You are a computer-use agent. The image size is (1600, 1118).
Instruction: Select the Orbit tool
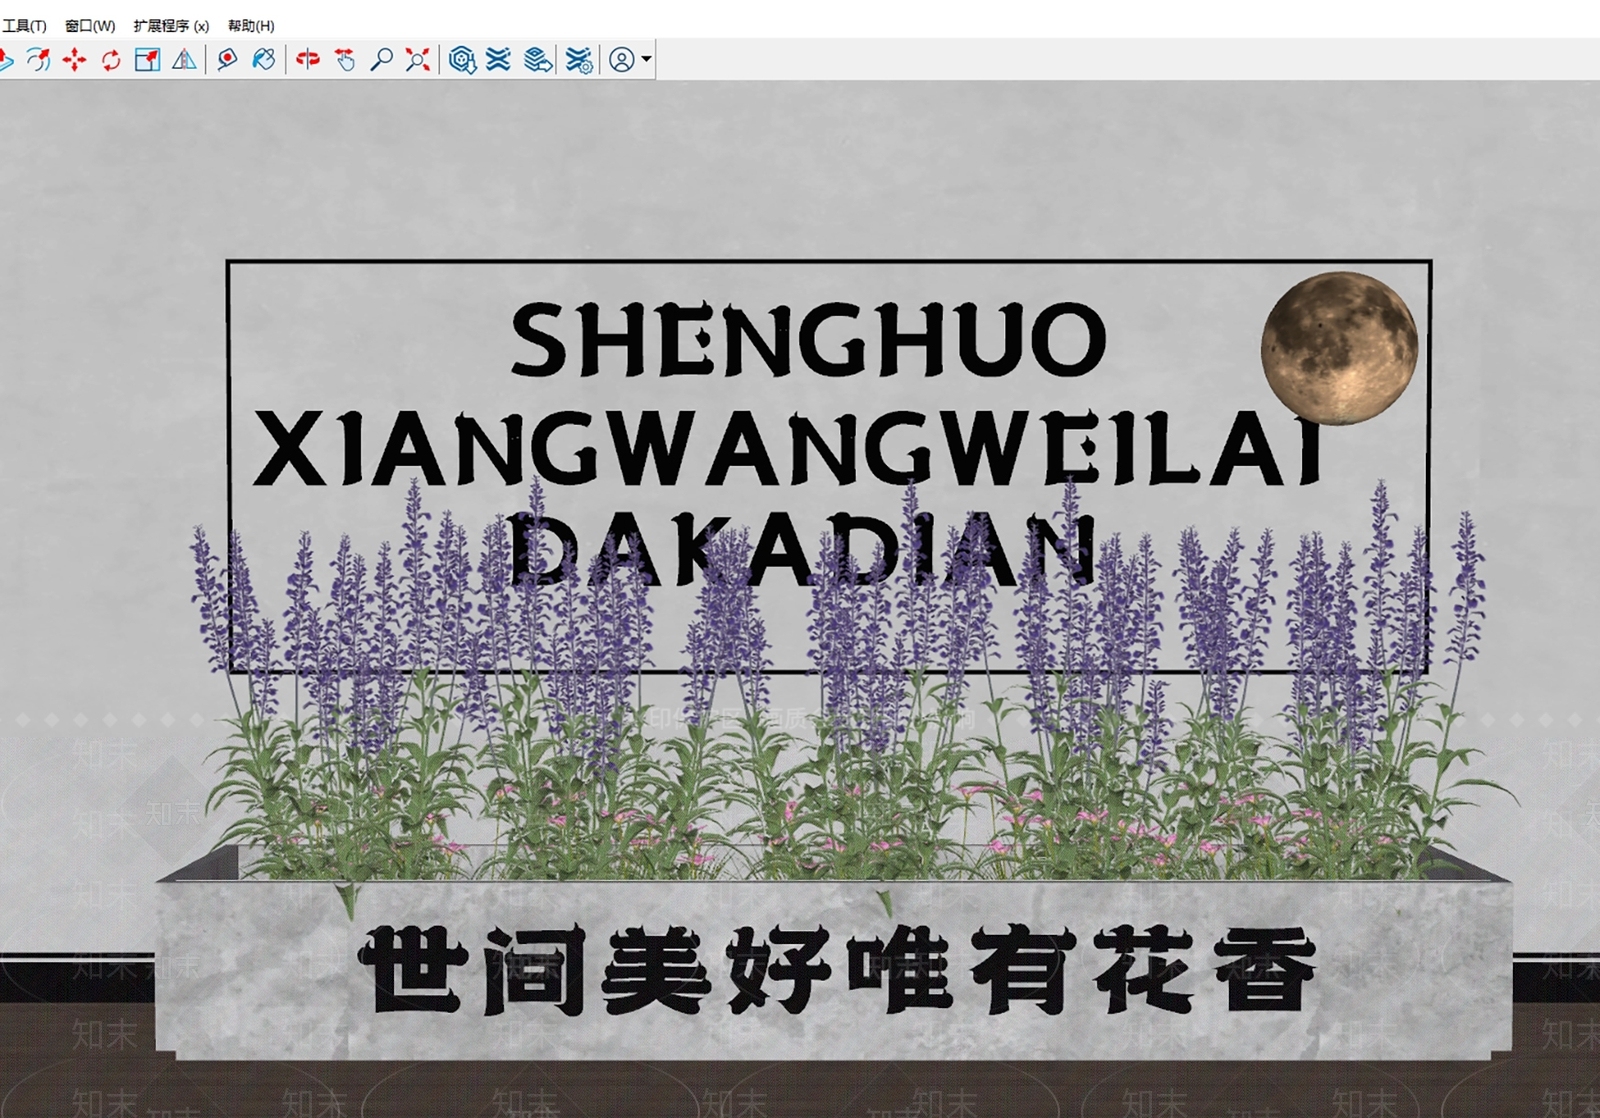308,60
